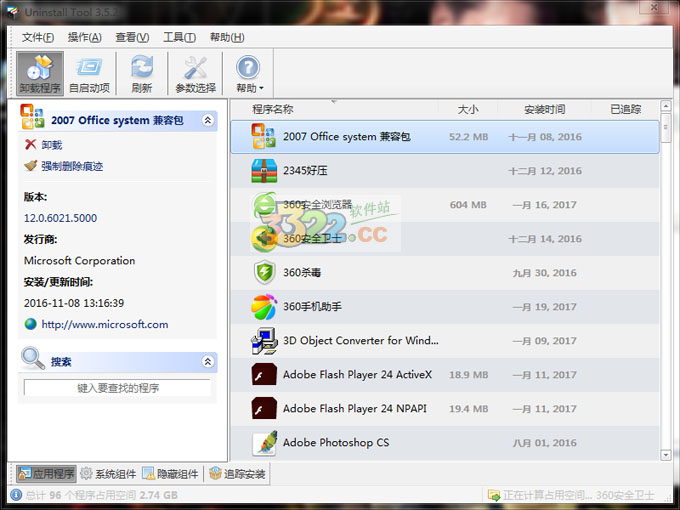Select Adobe Flash Player 24 ActiveX icon
The width and height of the screenshot is (680, 510).
tap(264, 375)
